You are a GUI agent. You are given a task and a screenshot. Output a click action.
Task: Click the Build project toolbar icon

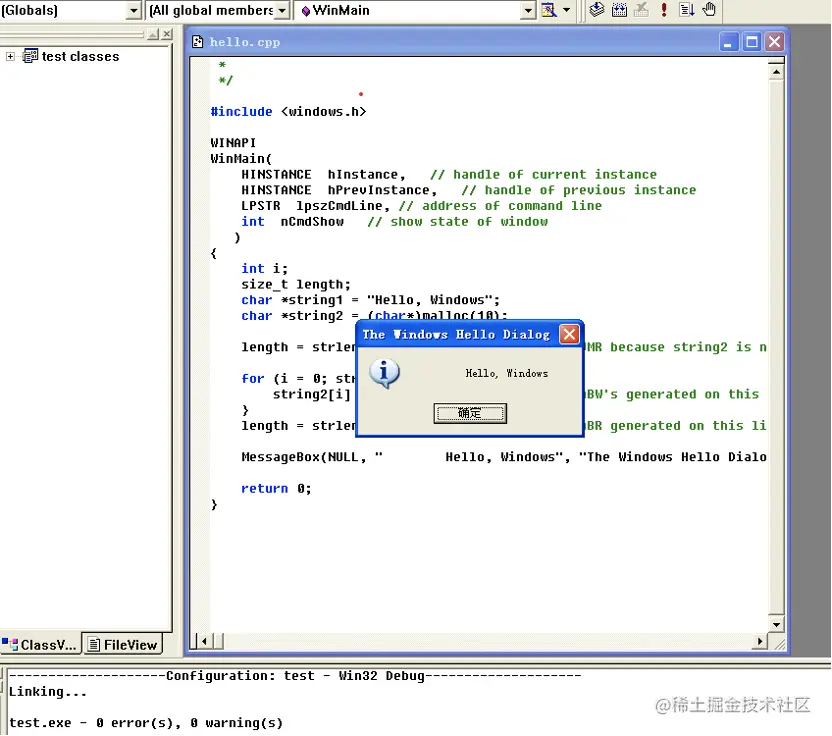pyautogui.click(x=619, y=10)
